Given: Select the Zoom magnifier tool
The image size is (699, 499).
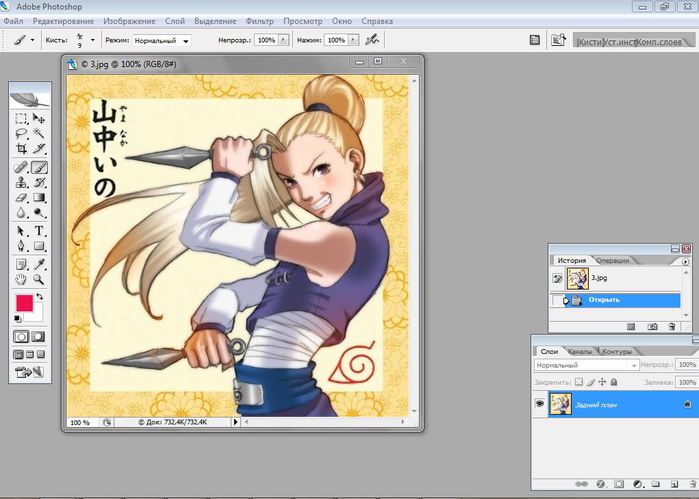Looking at the screenshot, I should pyautogui.click(x=40, y=280).
